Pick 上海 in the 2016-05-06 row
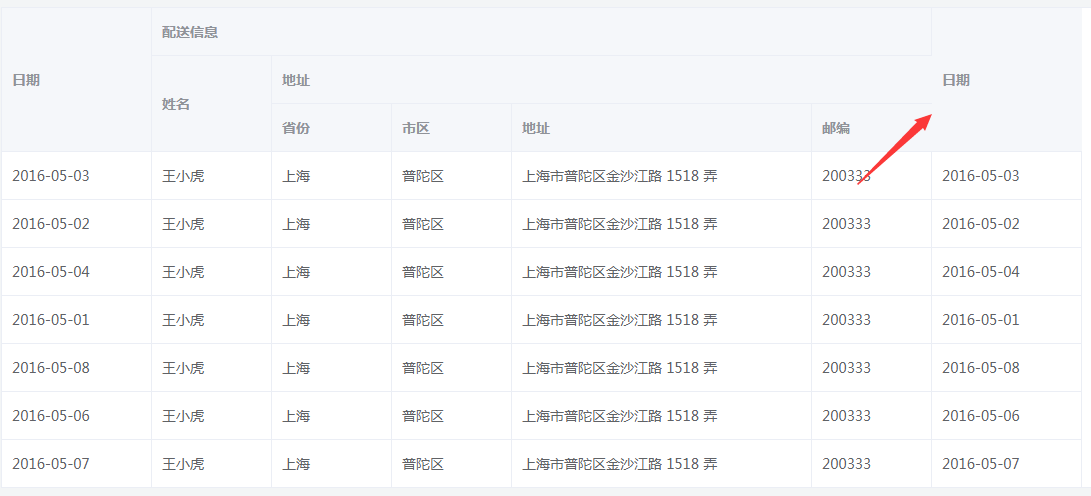 pos(296,416)
